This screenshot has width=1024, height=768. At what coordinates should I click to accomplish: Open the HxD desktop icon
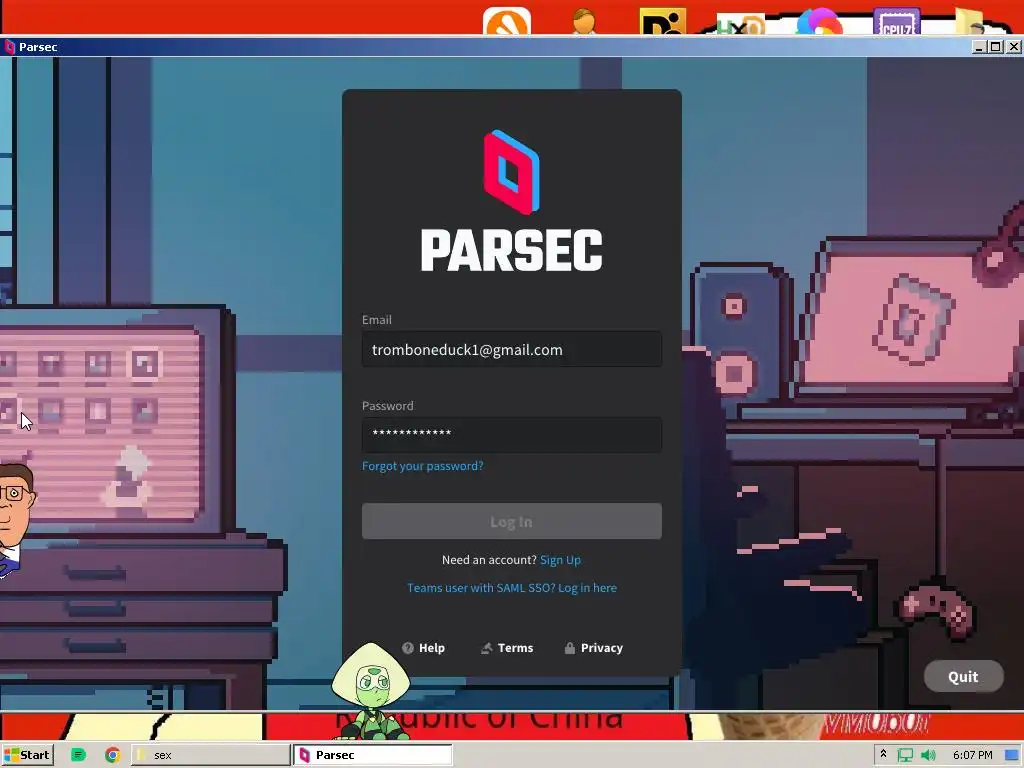(741, 24)
